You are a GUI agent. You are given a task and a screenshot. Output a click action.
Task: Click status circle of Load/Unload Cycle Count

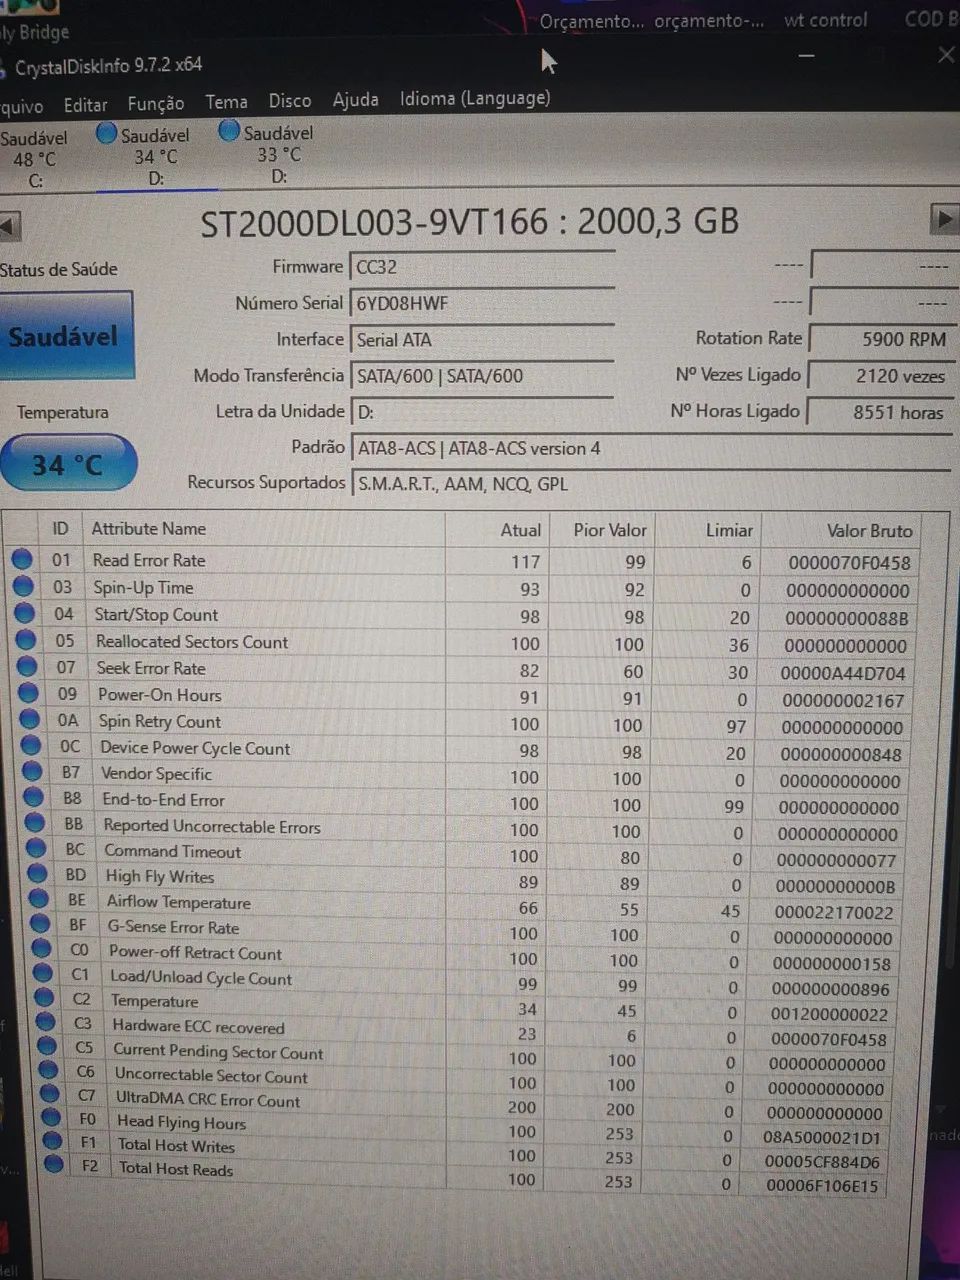(43, 972)
